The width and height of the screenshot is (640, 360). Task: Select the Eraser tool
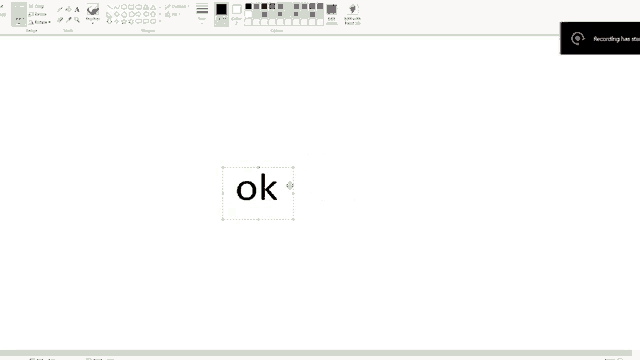tap(60, 20)
